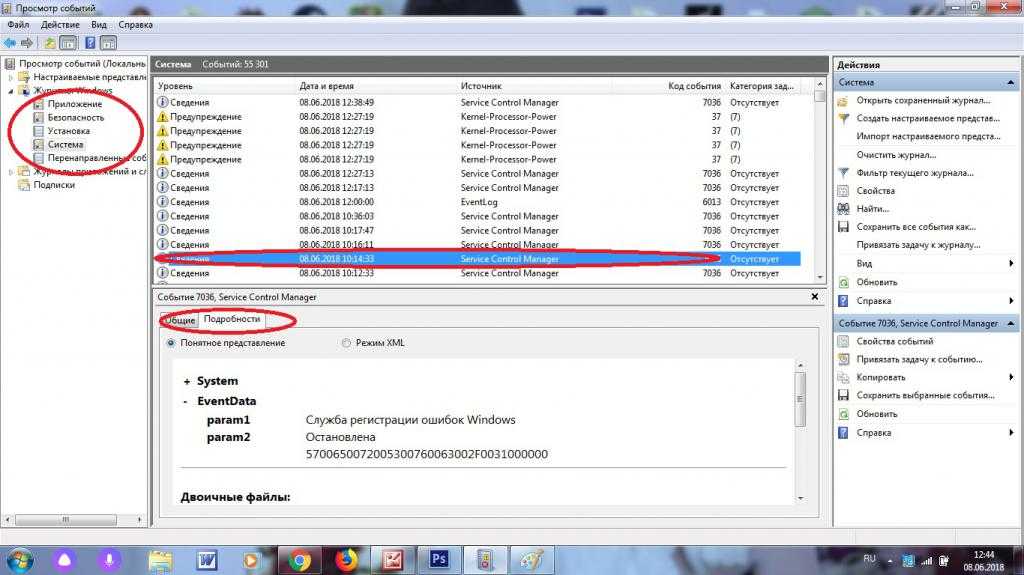Sort by Код события column header
This screenshot has width=1024, height=575.
pos(694,86)
